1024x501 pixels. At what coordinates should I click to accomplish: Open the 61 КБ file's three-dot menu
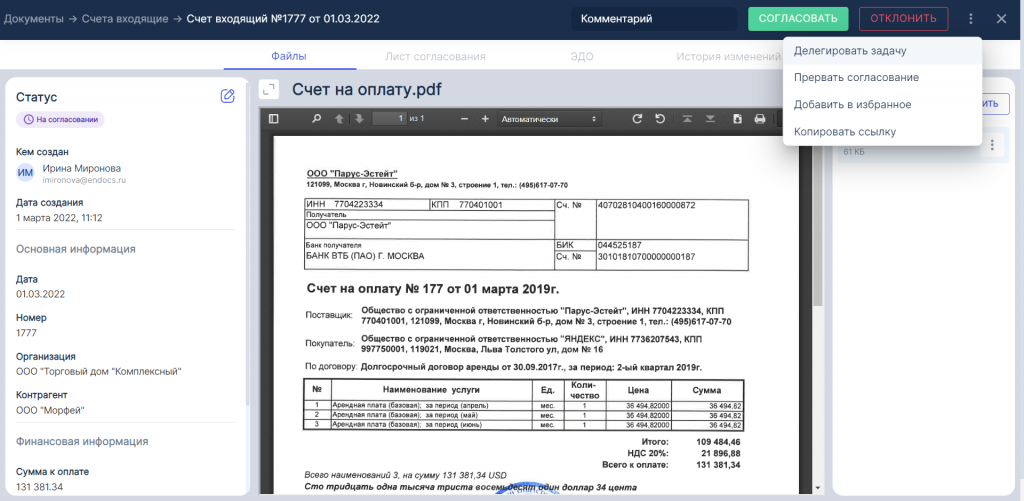tap(993, 144)
